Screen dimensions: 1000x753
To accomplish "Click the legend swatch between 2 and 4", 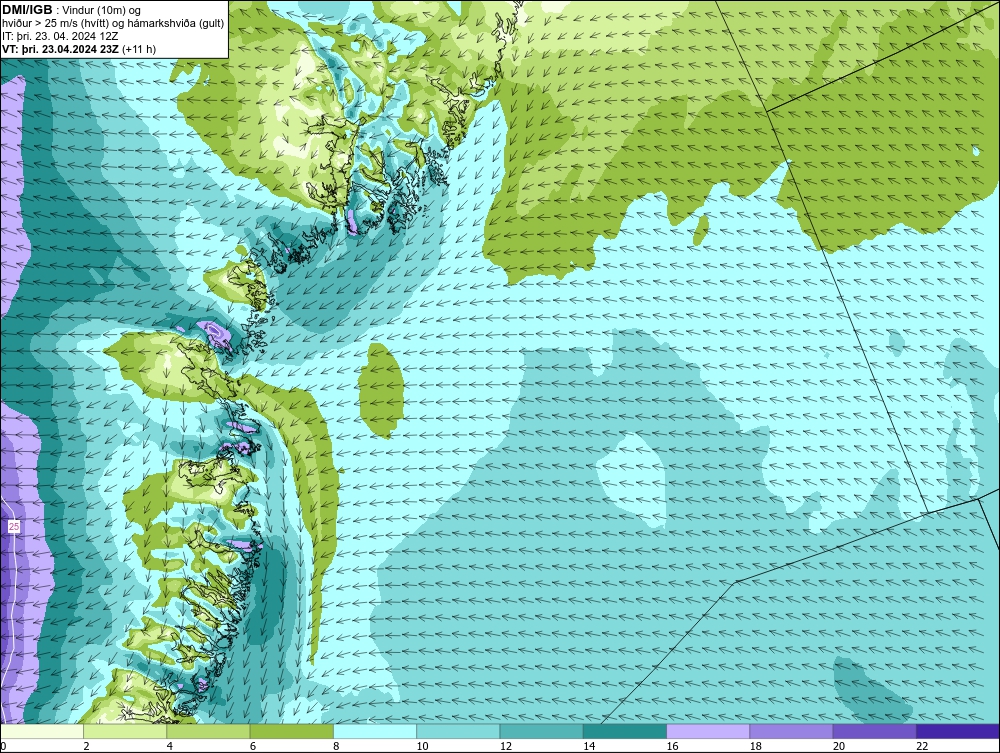I will (x=125, y=731).
